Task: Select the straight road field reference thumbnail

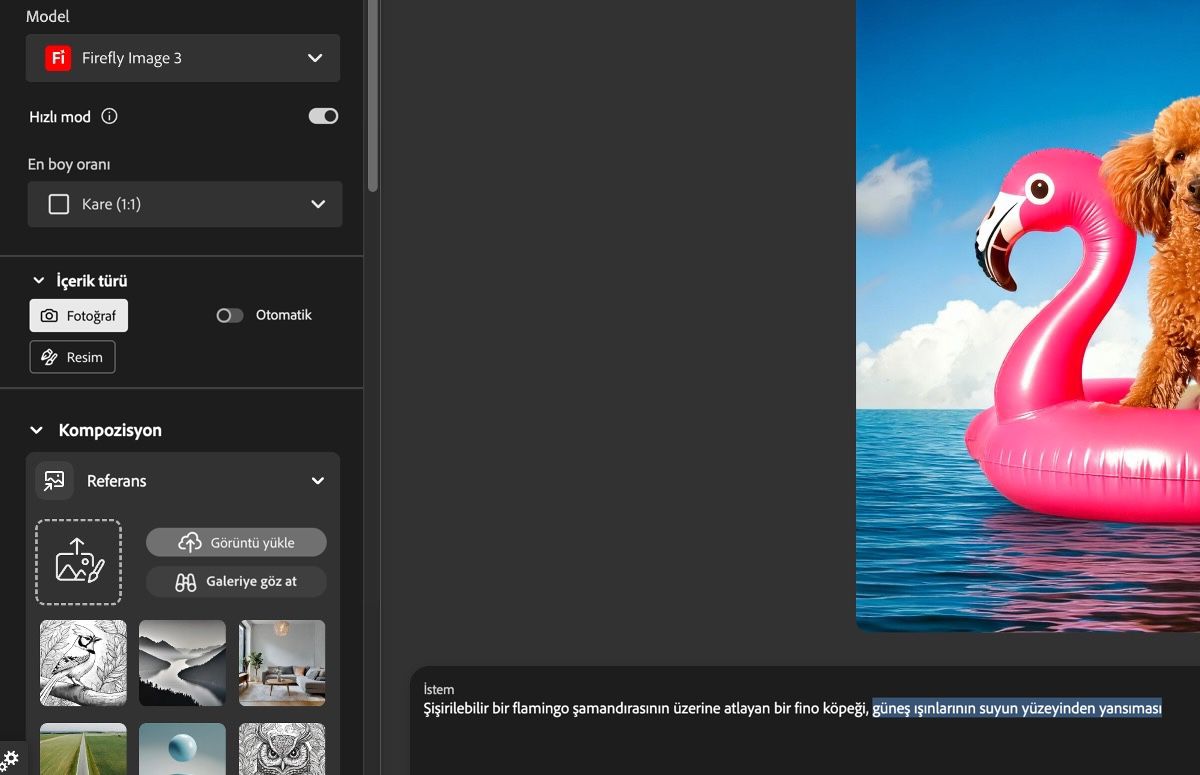Action: [83, 749]
